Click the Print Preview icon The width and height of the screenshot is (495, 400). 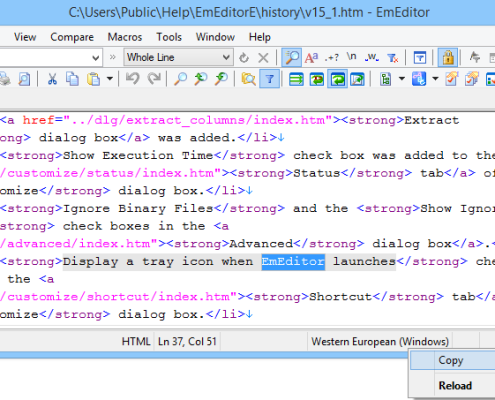[24, 79]
